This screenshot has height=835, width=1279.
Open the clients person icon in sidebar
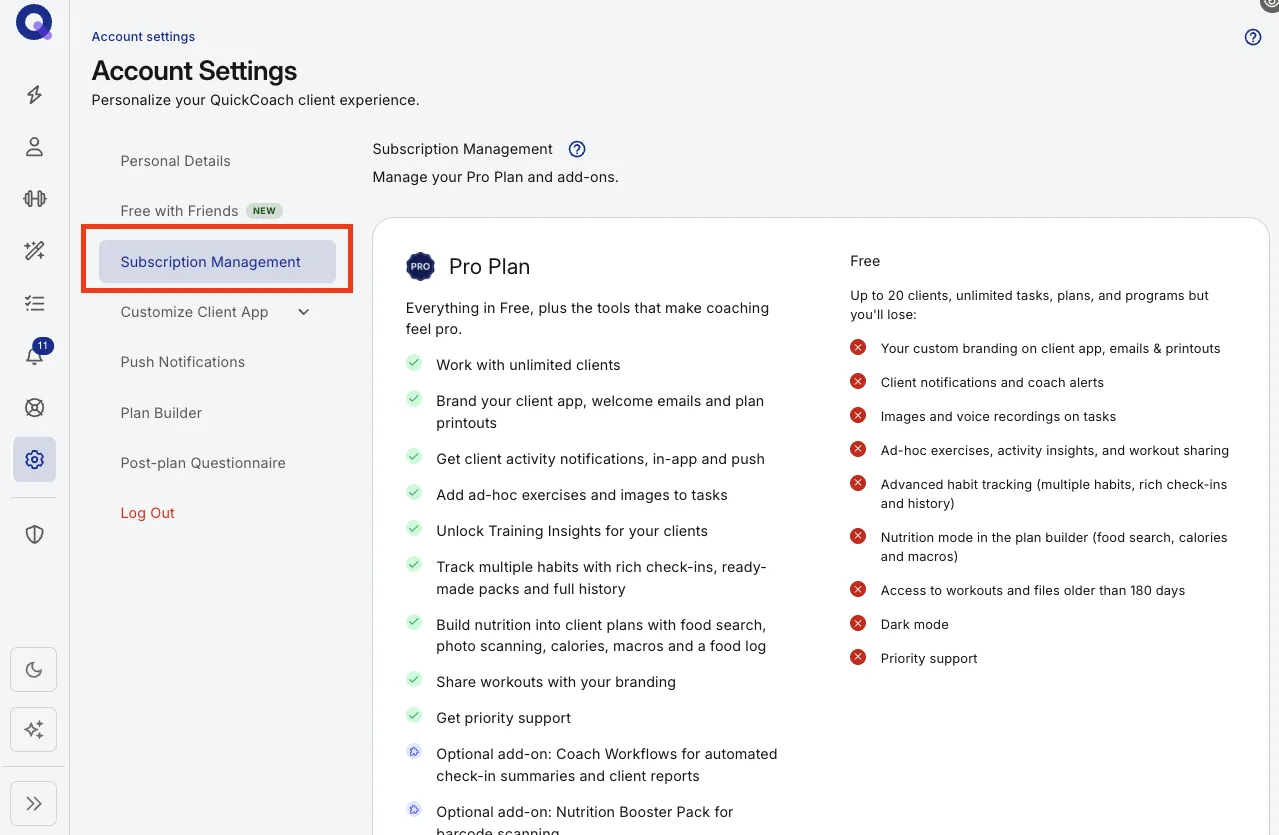point(35,147)
